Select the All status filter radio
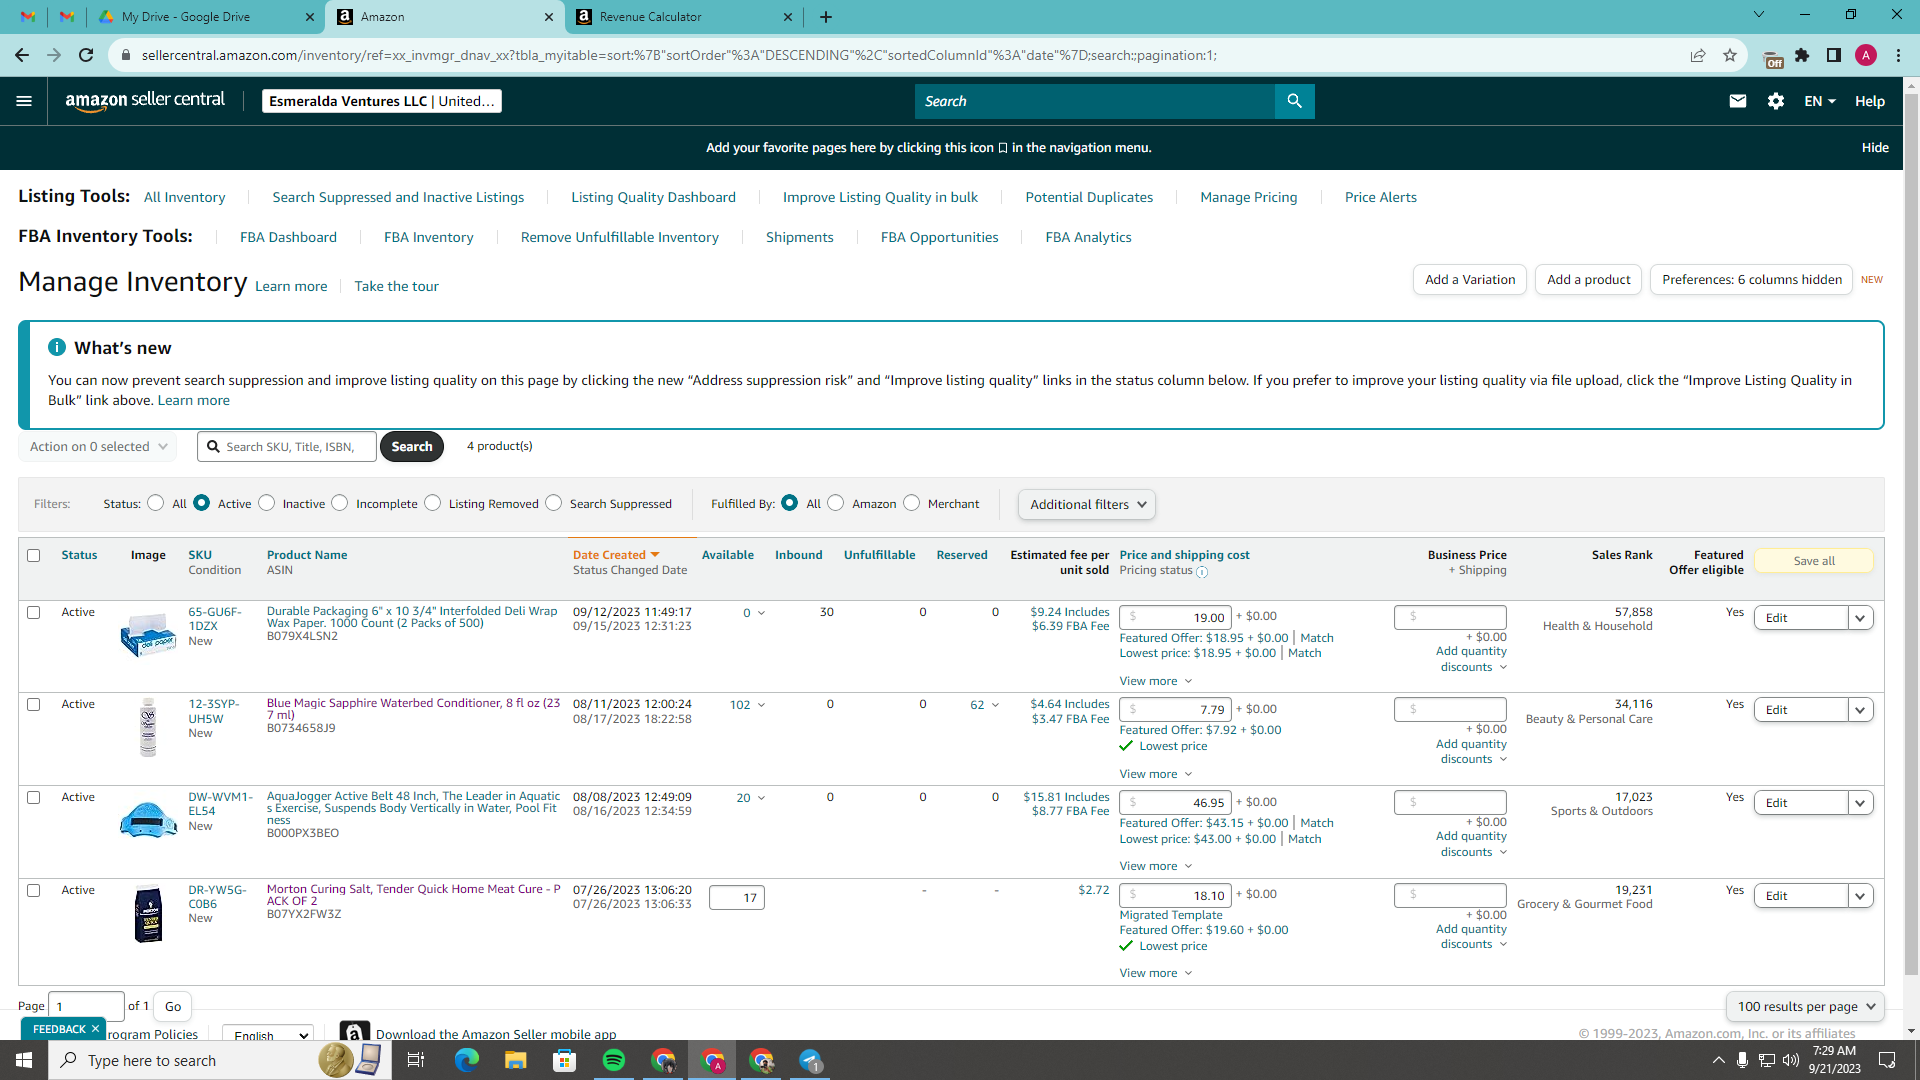Viewport: 1920px width, 1080px height. tap(155, 503)
